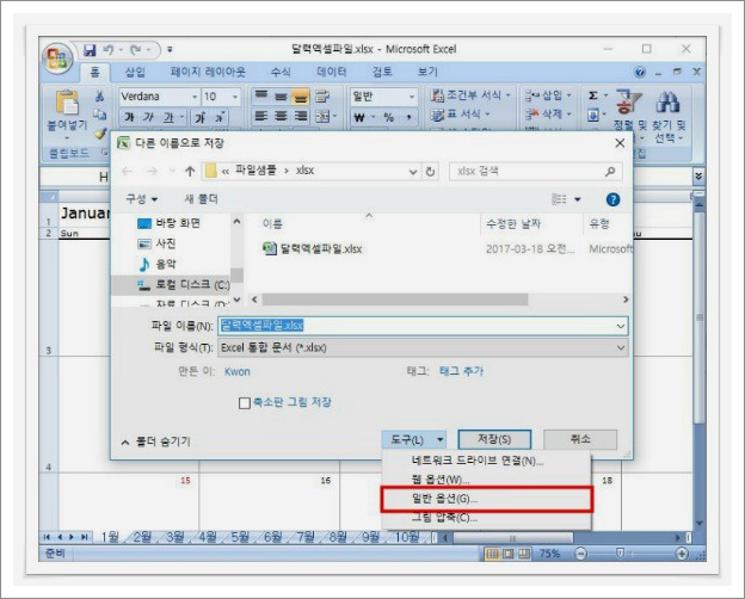Click the 태그 추가 link
Viewport: 745px width, 599px height.
click(461, 371)
